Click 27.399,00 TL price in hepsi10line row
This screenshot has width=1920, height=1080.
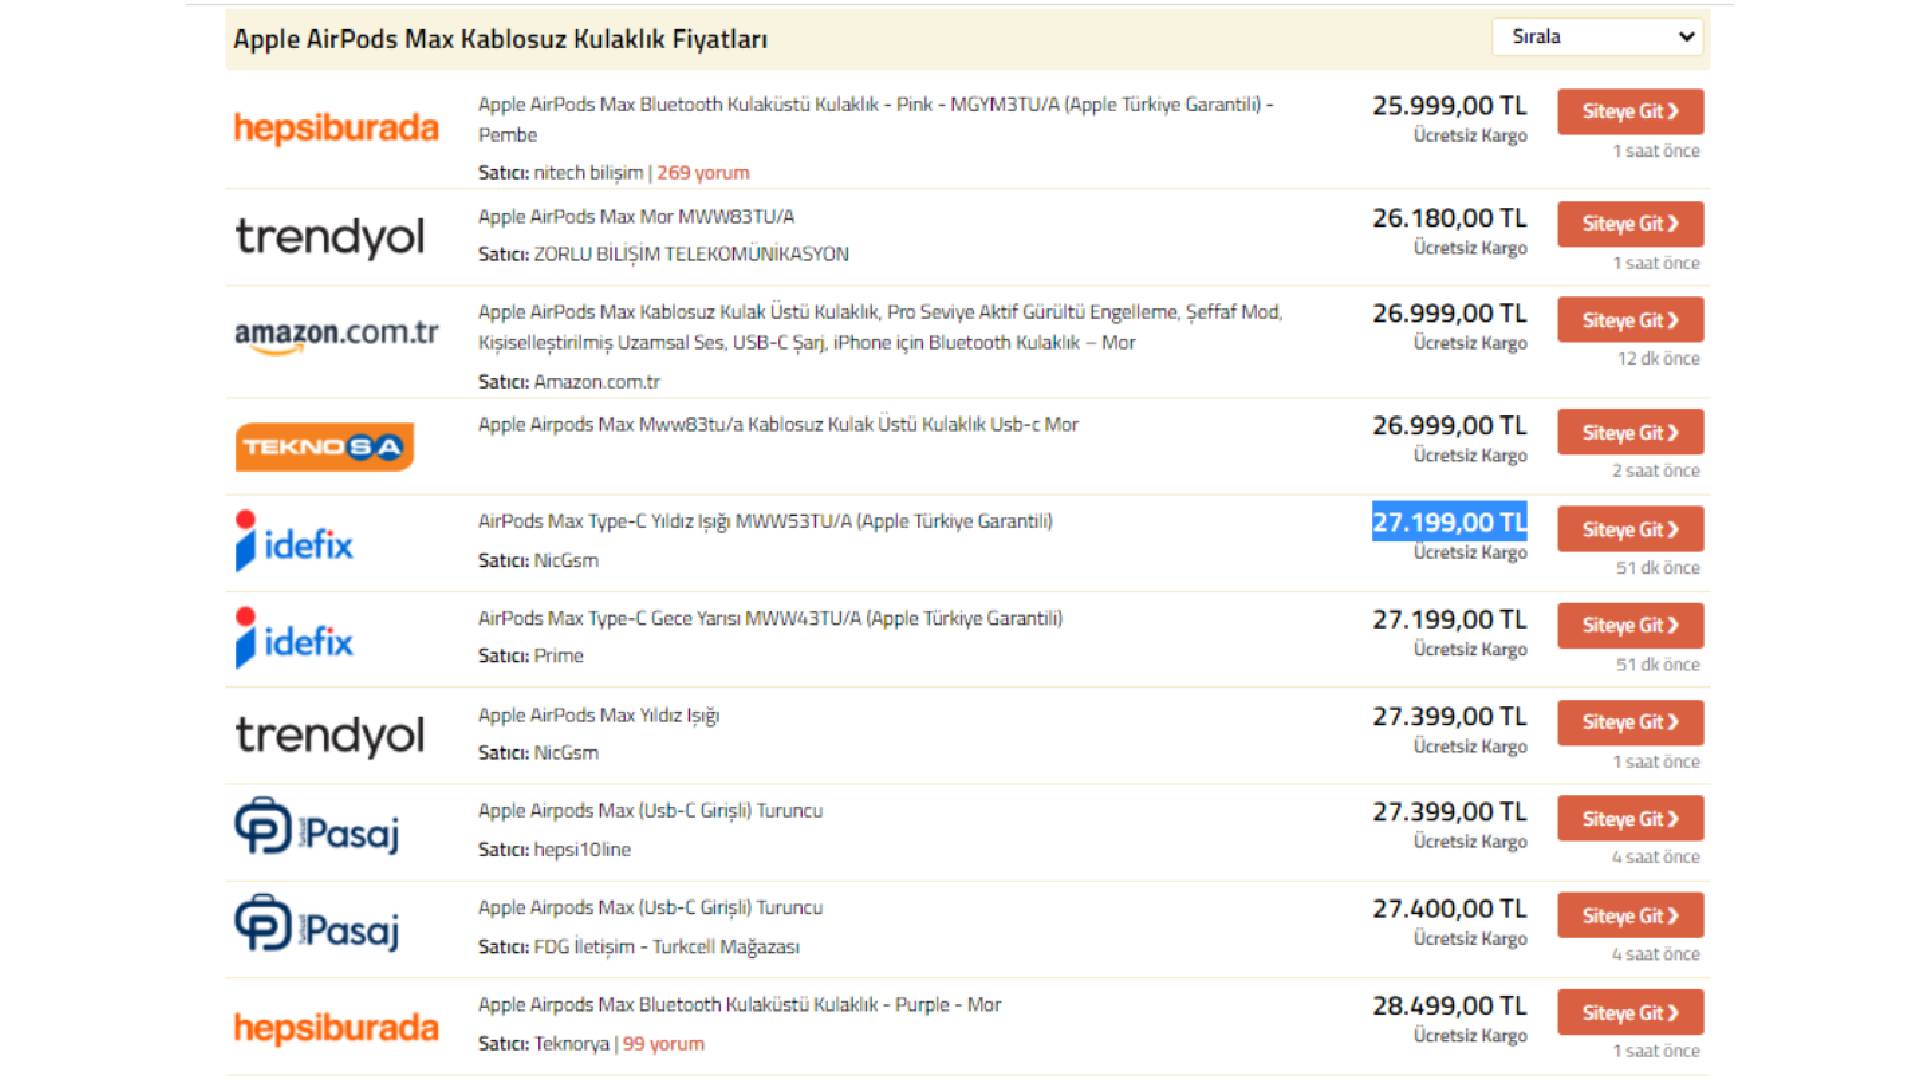(1450, 811)
